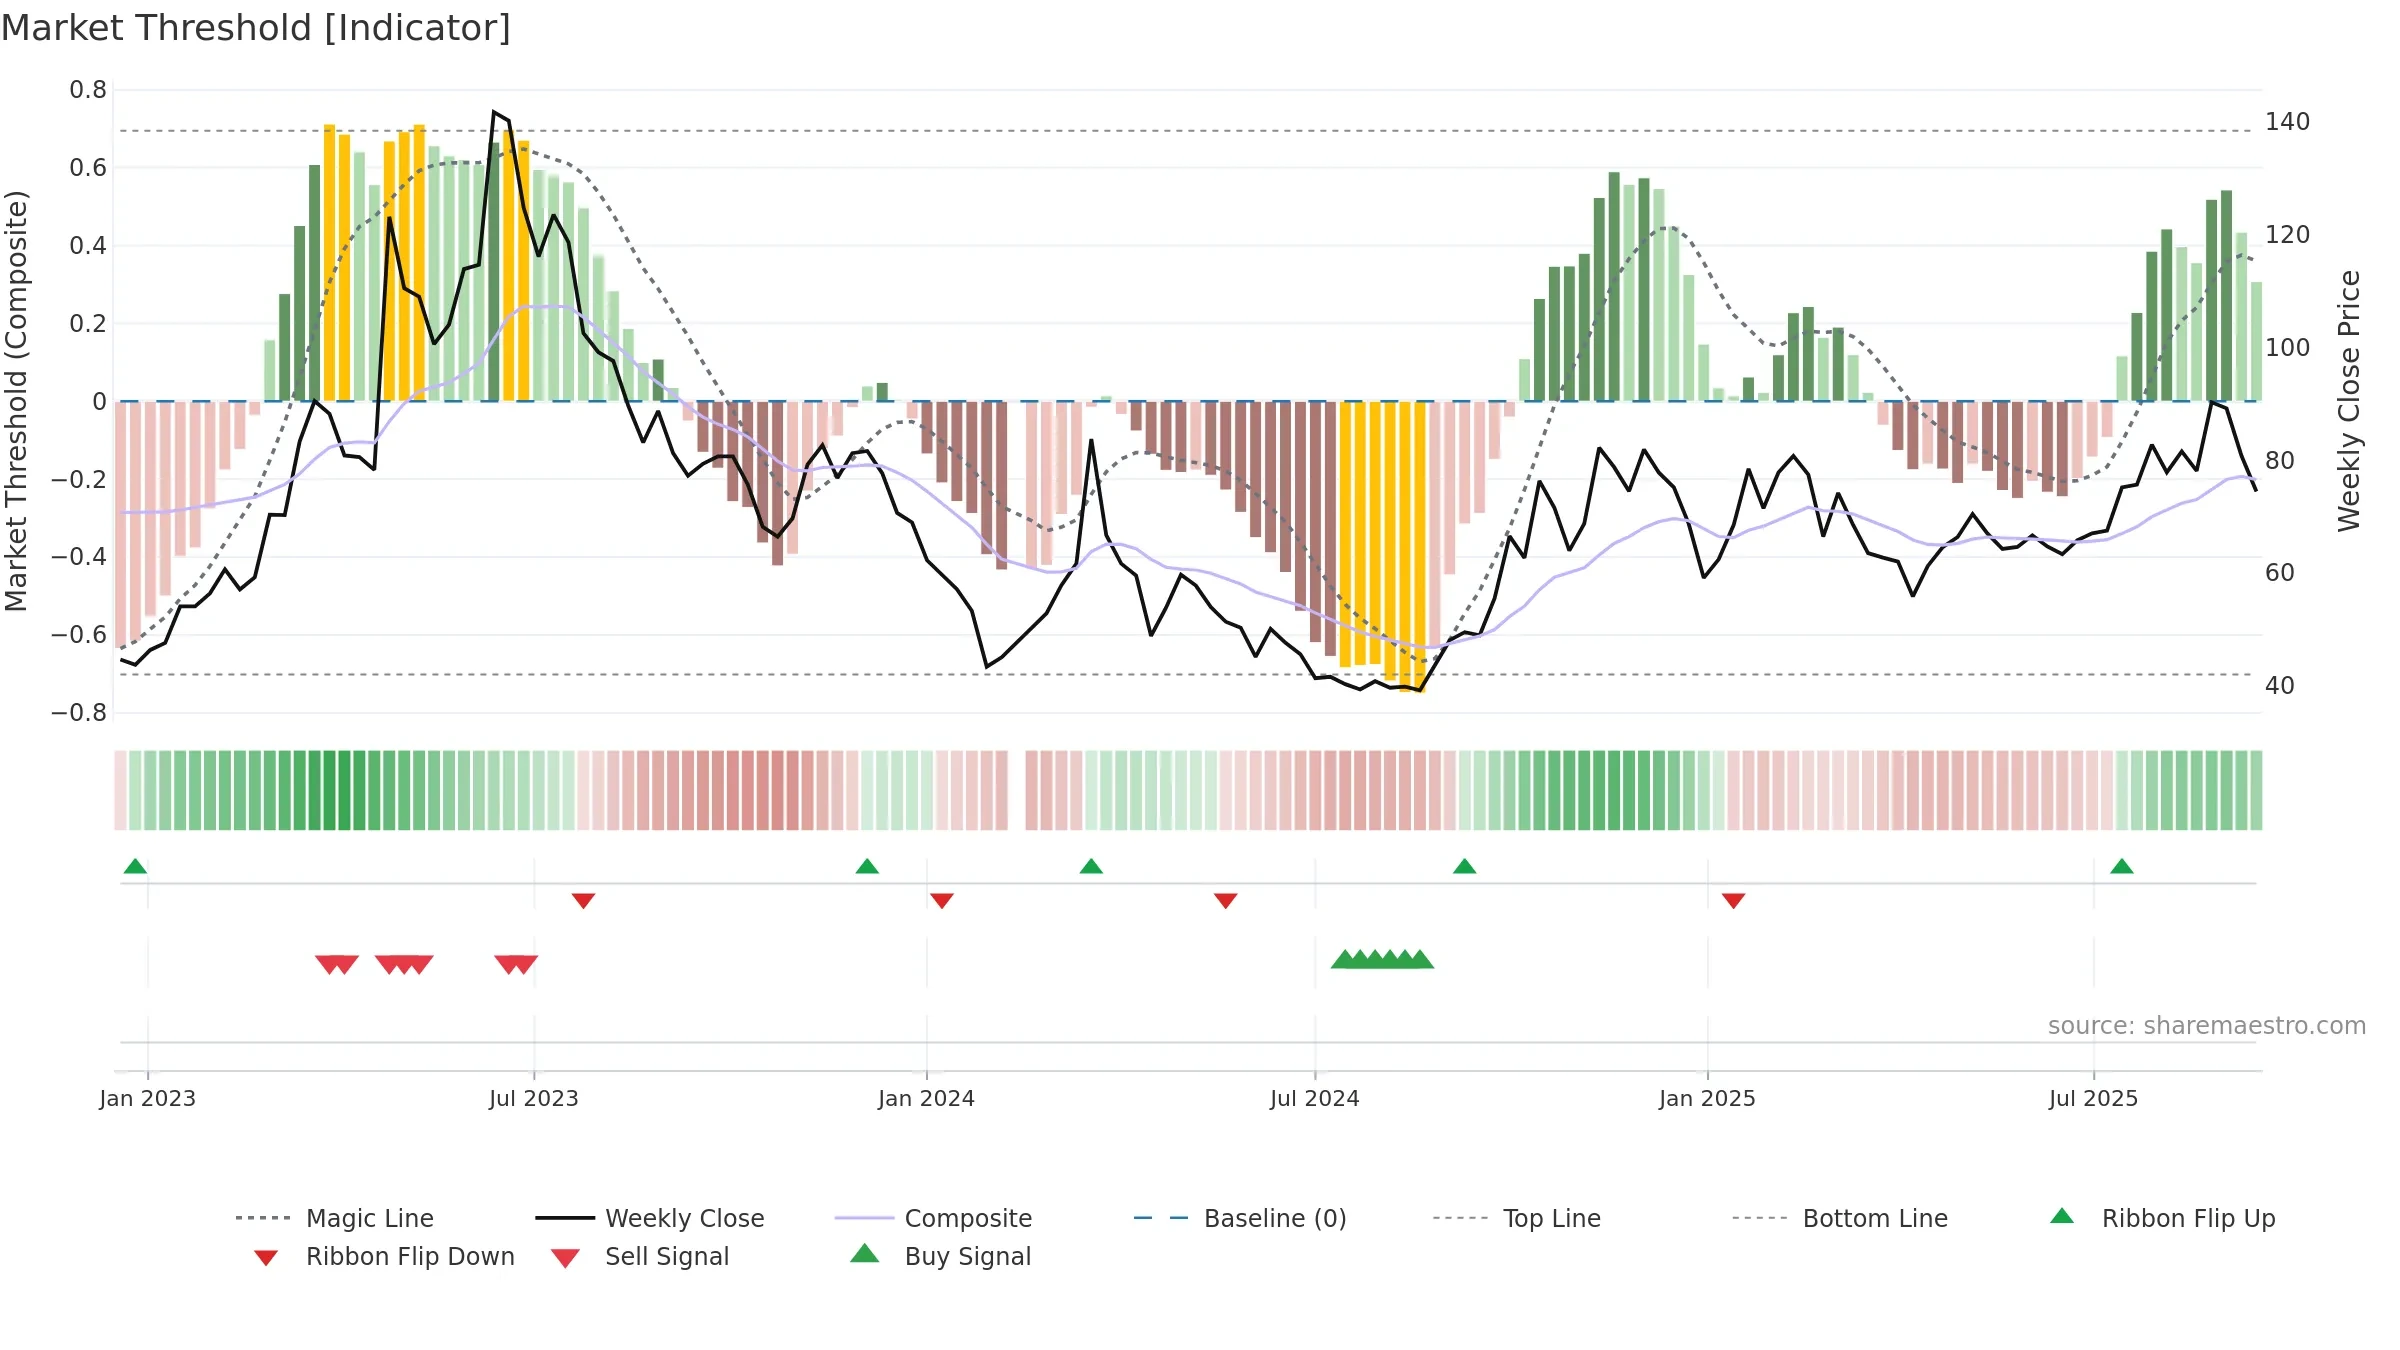The width and height of the screenshot is (2400, 1350).
Task: Toggle the Composite legend entry
Action: click(933, 1218)
